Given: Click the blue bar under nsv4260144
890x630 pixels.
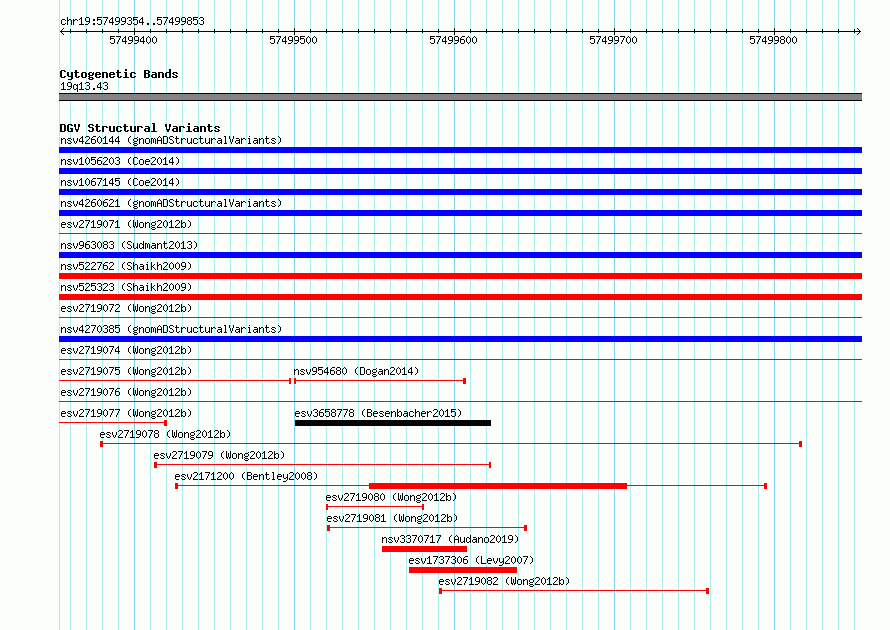Looking at the screenshot, I should (x=460, y=150).
